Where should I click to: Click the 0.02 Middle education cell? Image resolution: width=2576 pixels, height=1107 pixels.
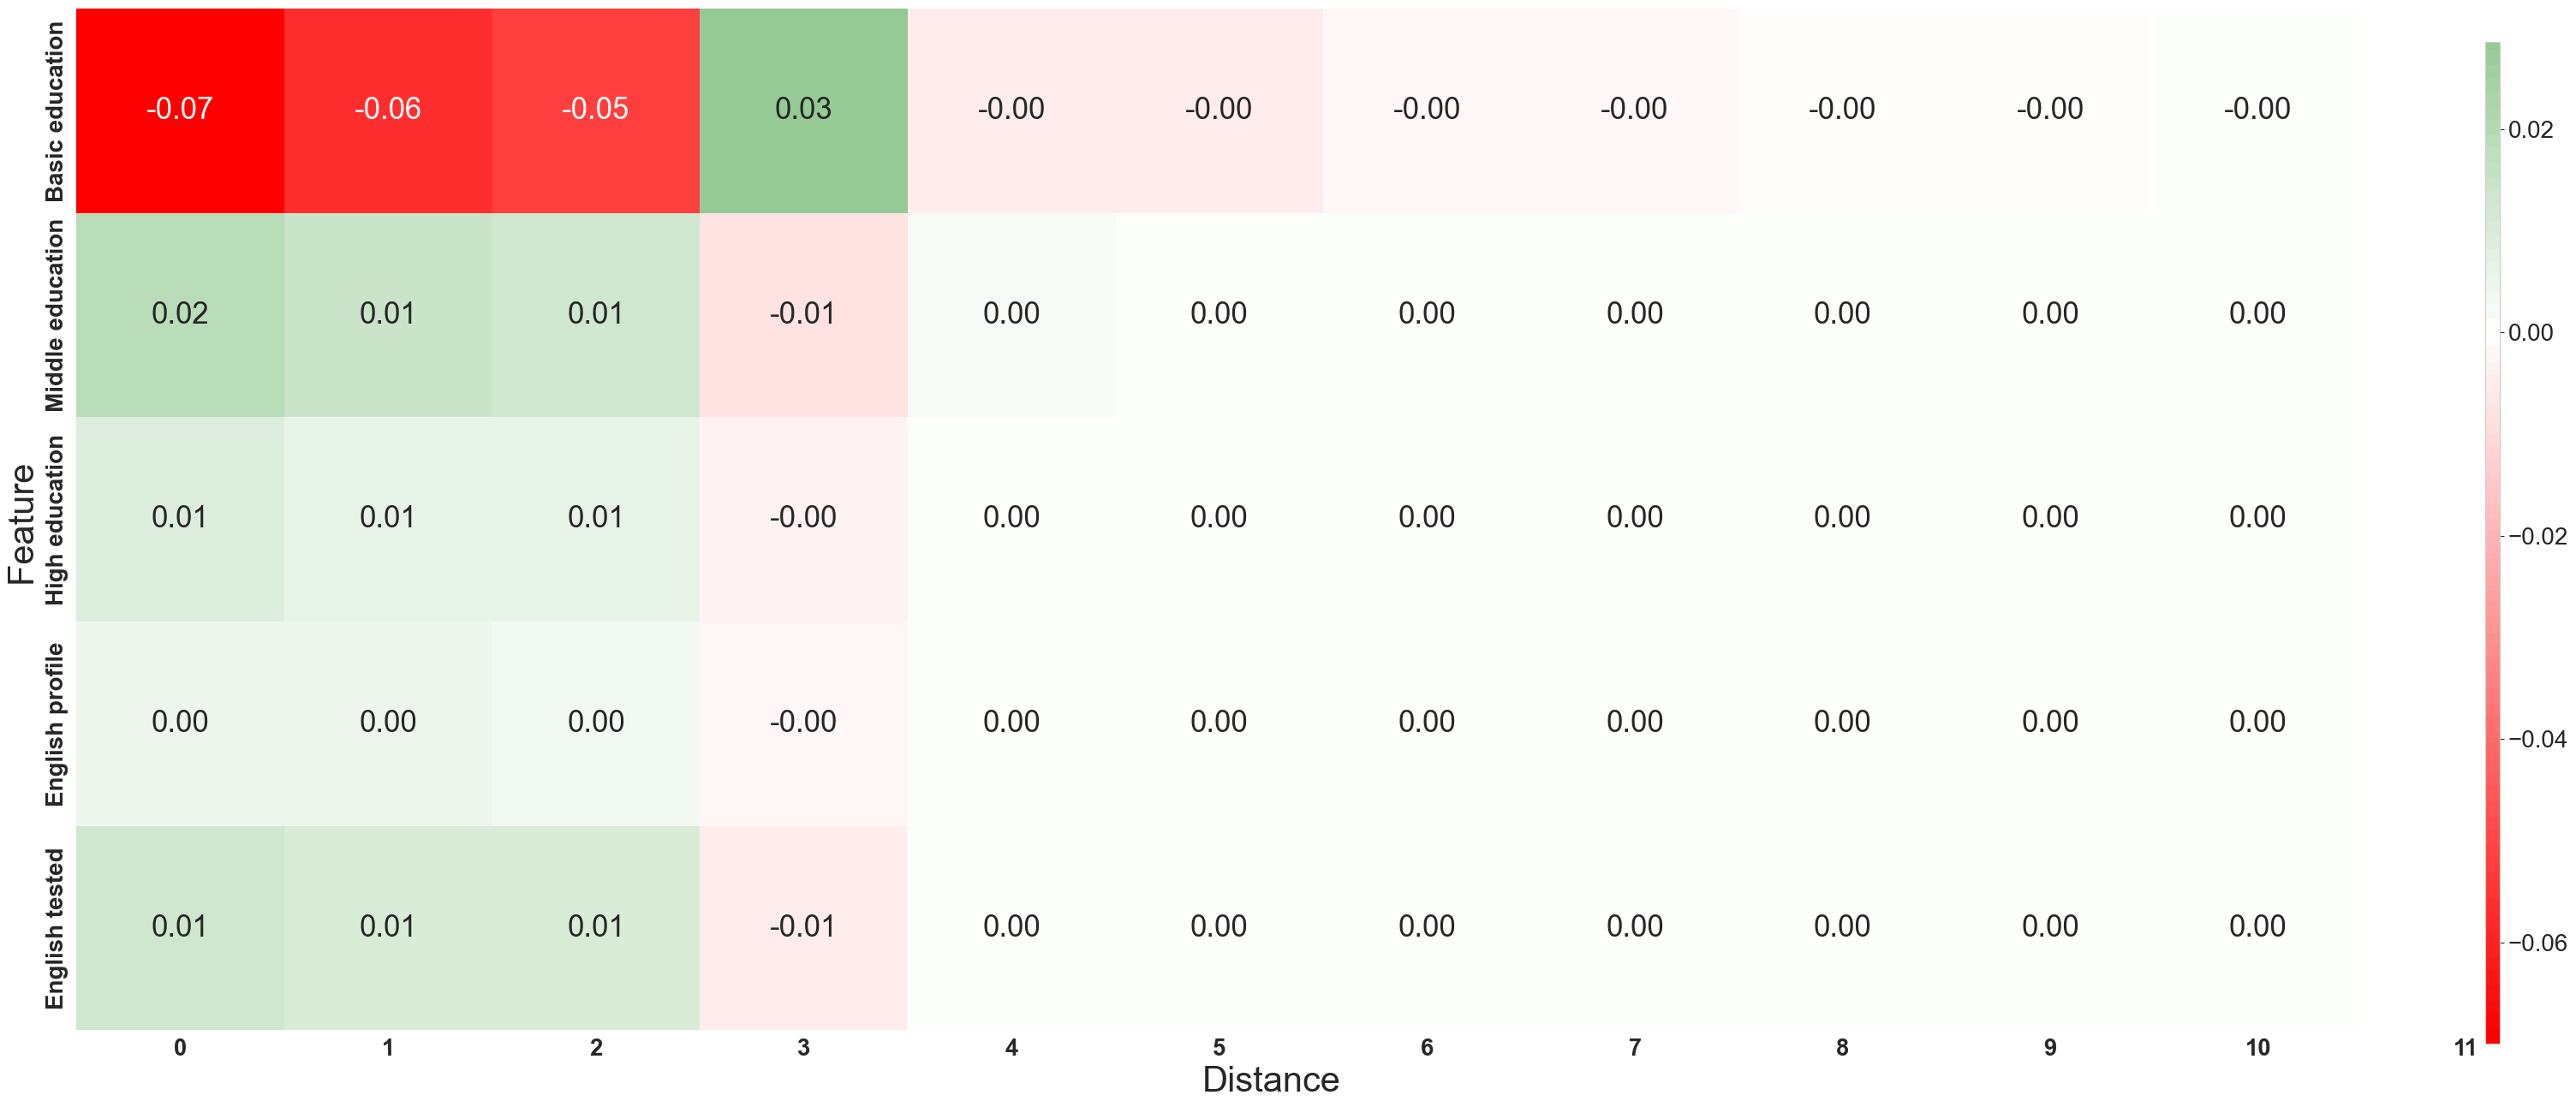[180, 314]
